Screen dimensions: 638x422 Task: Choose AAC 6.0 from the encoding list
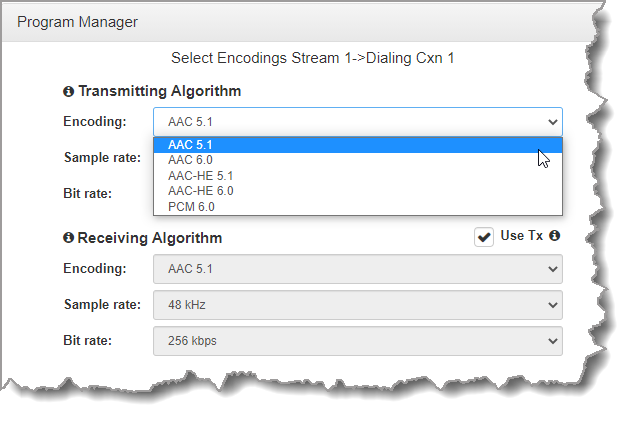tap(190, 160)
